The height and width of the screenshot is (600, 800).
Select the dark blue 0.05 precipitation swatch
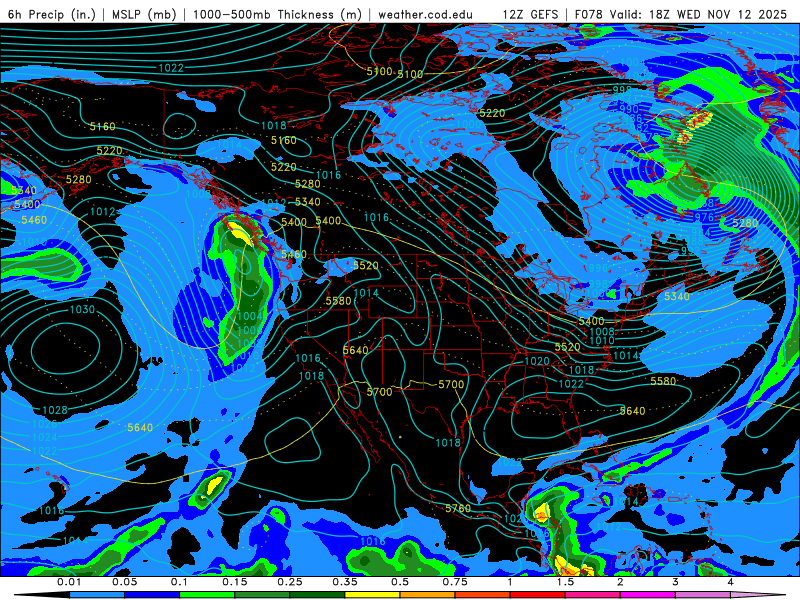coord(152,595)
